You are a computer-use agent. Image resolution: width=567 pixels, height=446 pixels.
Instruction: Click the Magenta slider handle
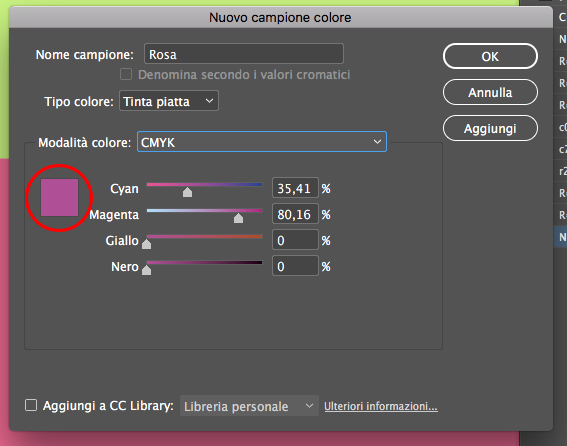tap(238, 218)
